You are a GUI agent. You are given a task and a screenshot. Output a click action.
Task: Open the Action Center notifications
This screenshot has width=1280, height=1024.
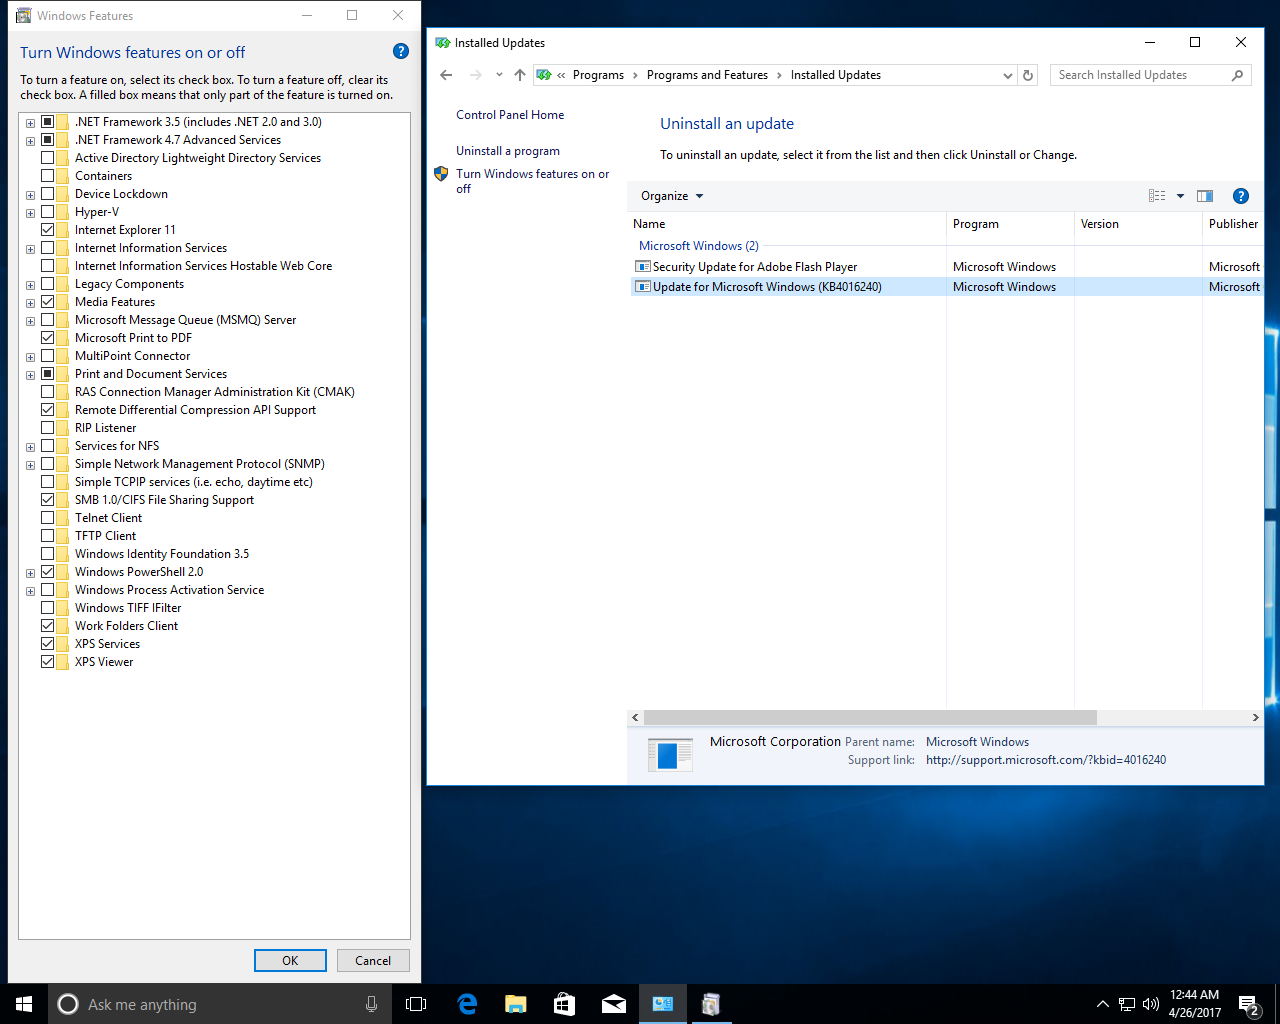coord(1248,1004)
